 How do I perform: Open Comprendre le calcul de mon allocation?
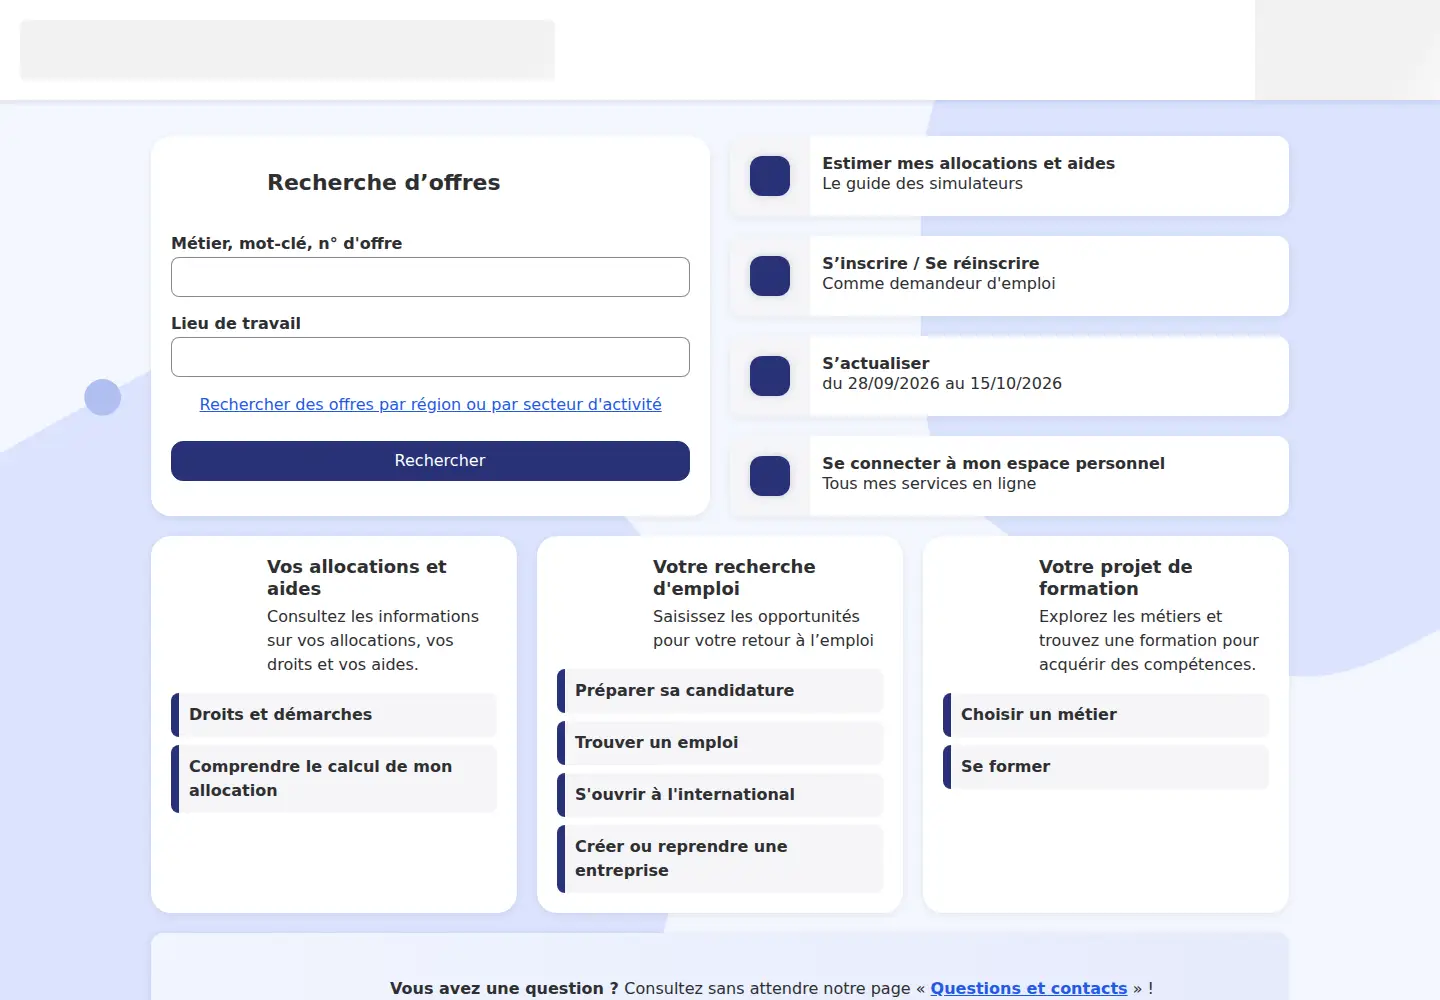coord(334,779)
